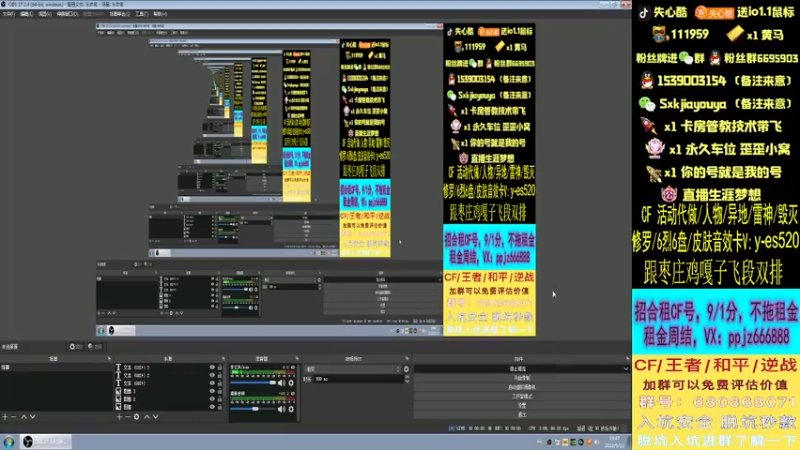Image resolution: width=800 pixels, height=450 pixels.
Task: Pop out the Controls dock panel
Action: [x=628, y=359]
